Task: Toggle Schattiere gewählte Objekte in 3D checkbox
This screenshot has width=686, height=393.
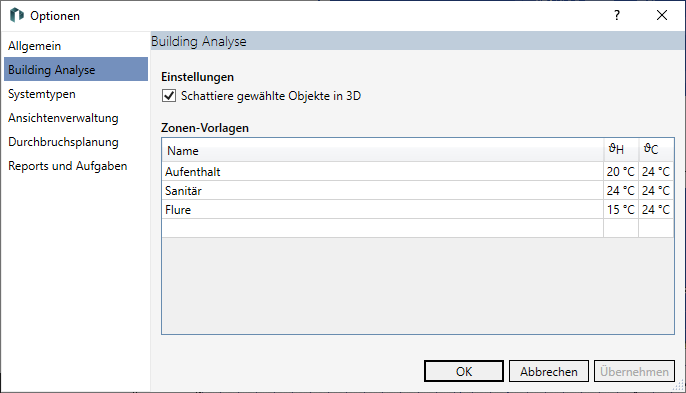Action: pyautogui.click(x=169, y=96)
